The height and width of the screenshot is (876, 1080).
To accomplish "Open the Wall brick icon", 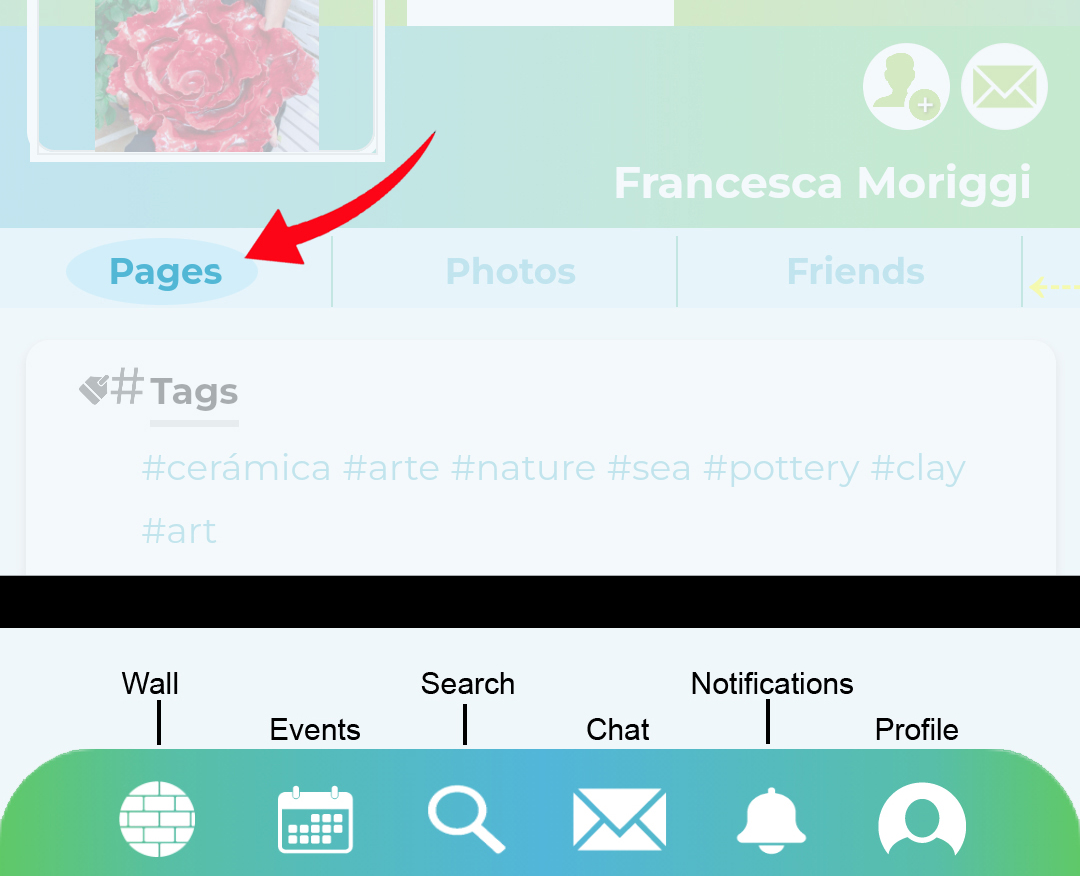I will click(x=157, y=819).
